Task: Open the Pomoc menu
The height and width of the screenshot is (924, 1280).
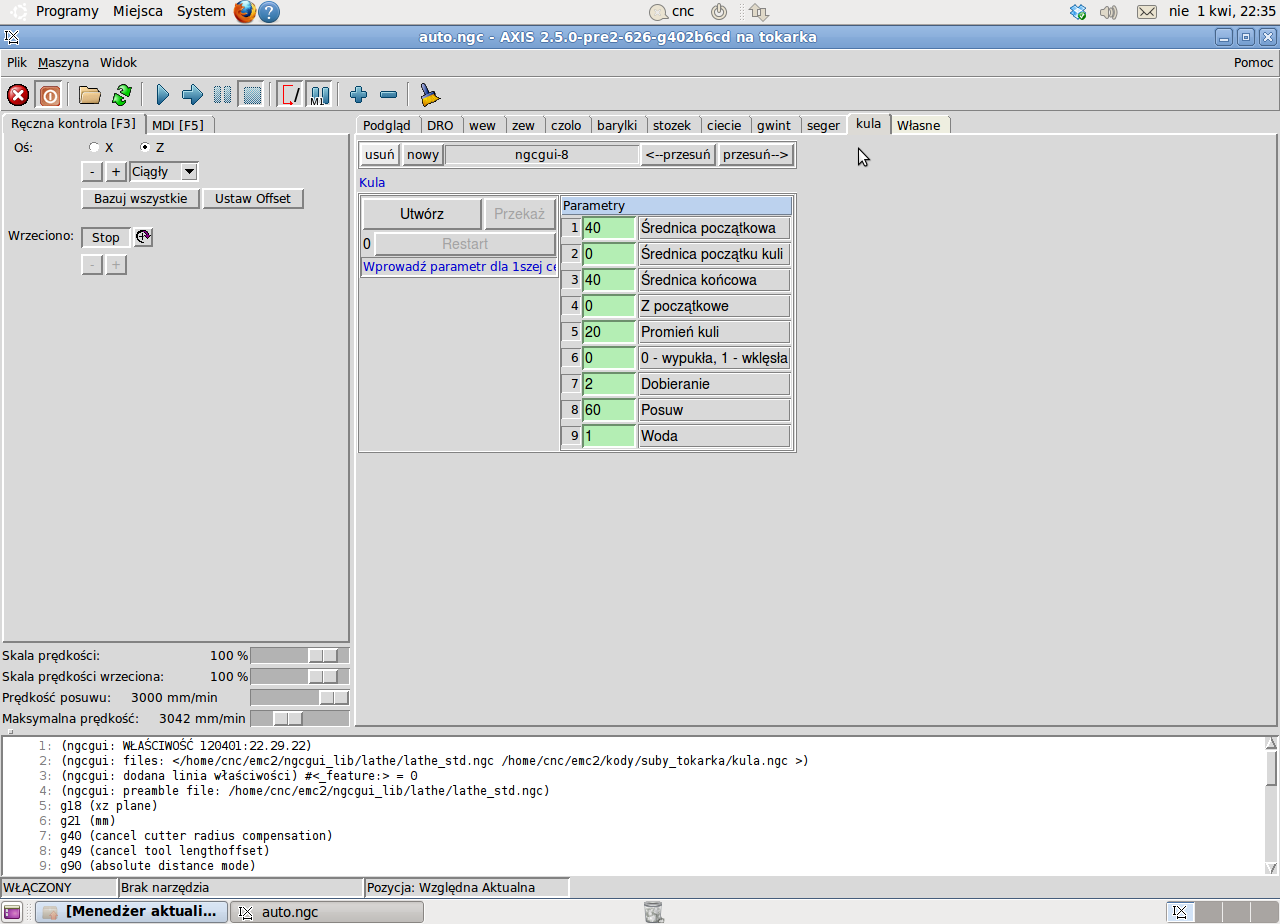Action: point(1254,62)
